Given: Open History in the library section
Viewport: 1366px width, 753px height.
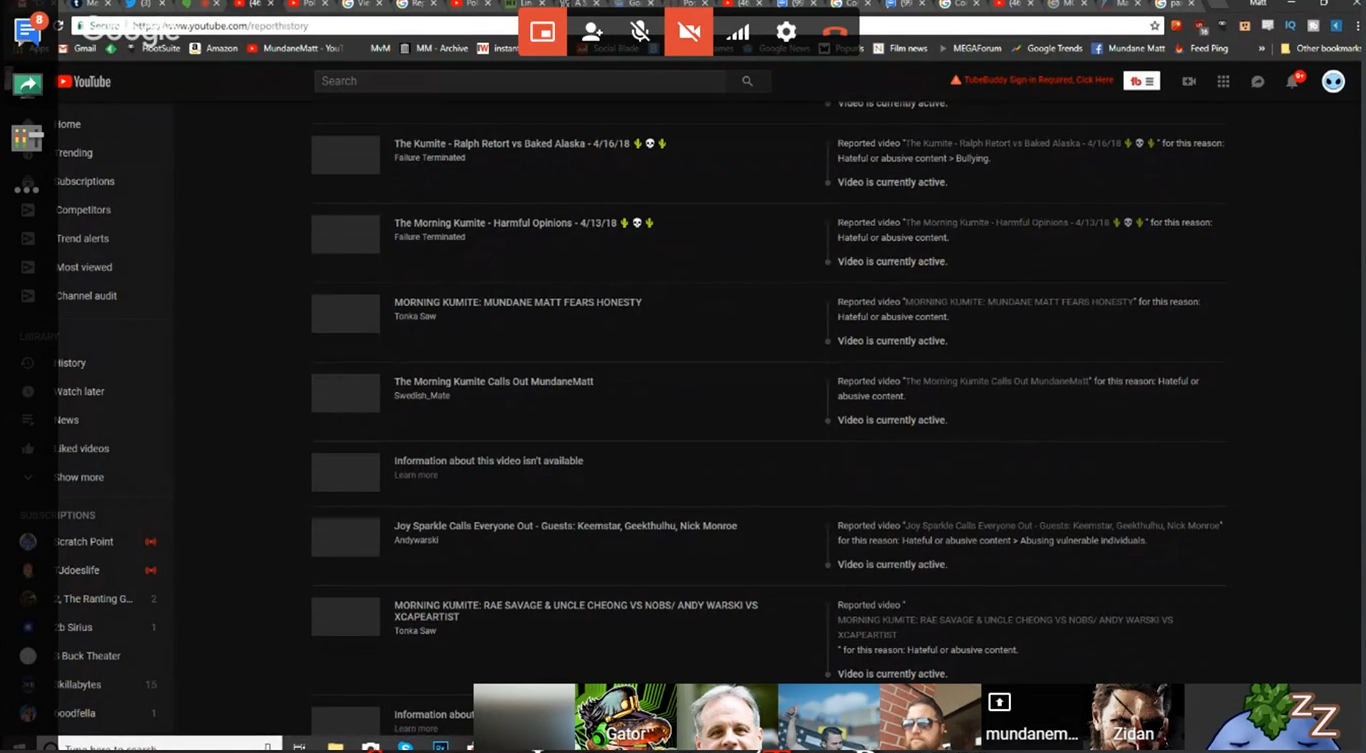Looking at the screenshot, I should [70, 363].
